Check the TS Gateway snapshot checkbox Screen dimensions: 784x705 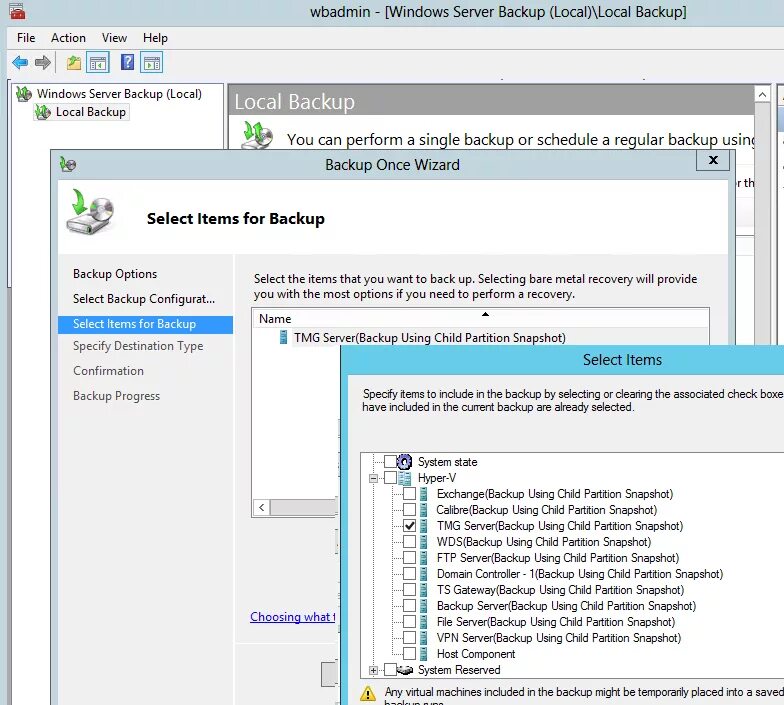[x=410, y=590]
